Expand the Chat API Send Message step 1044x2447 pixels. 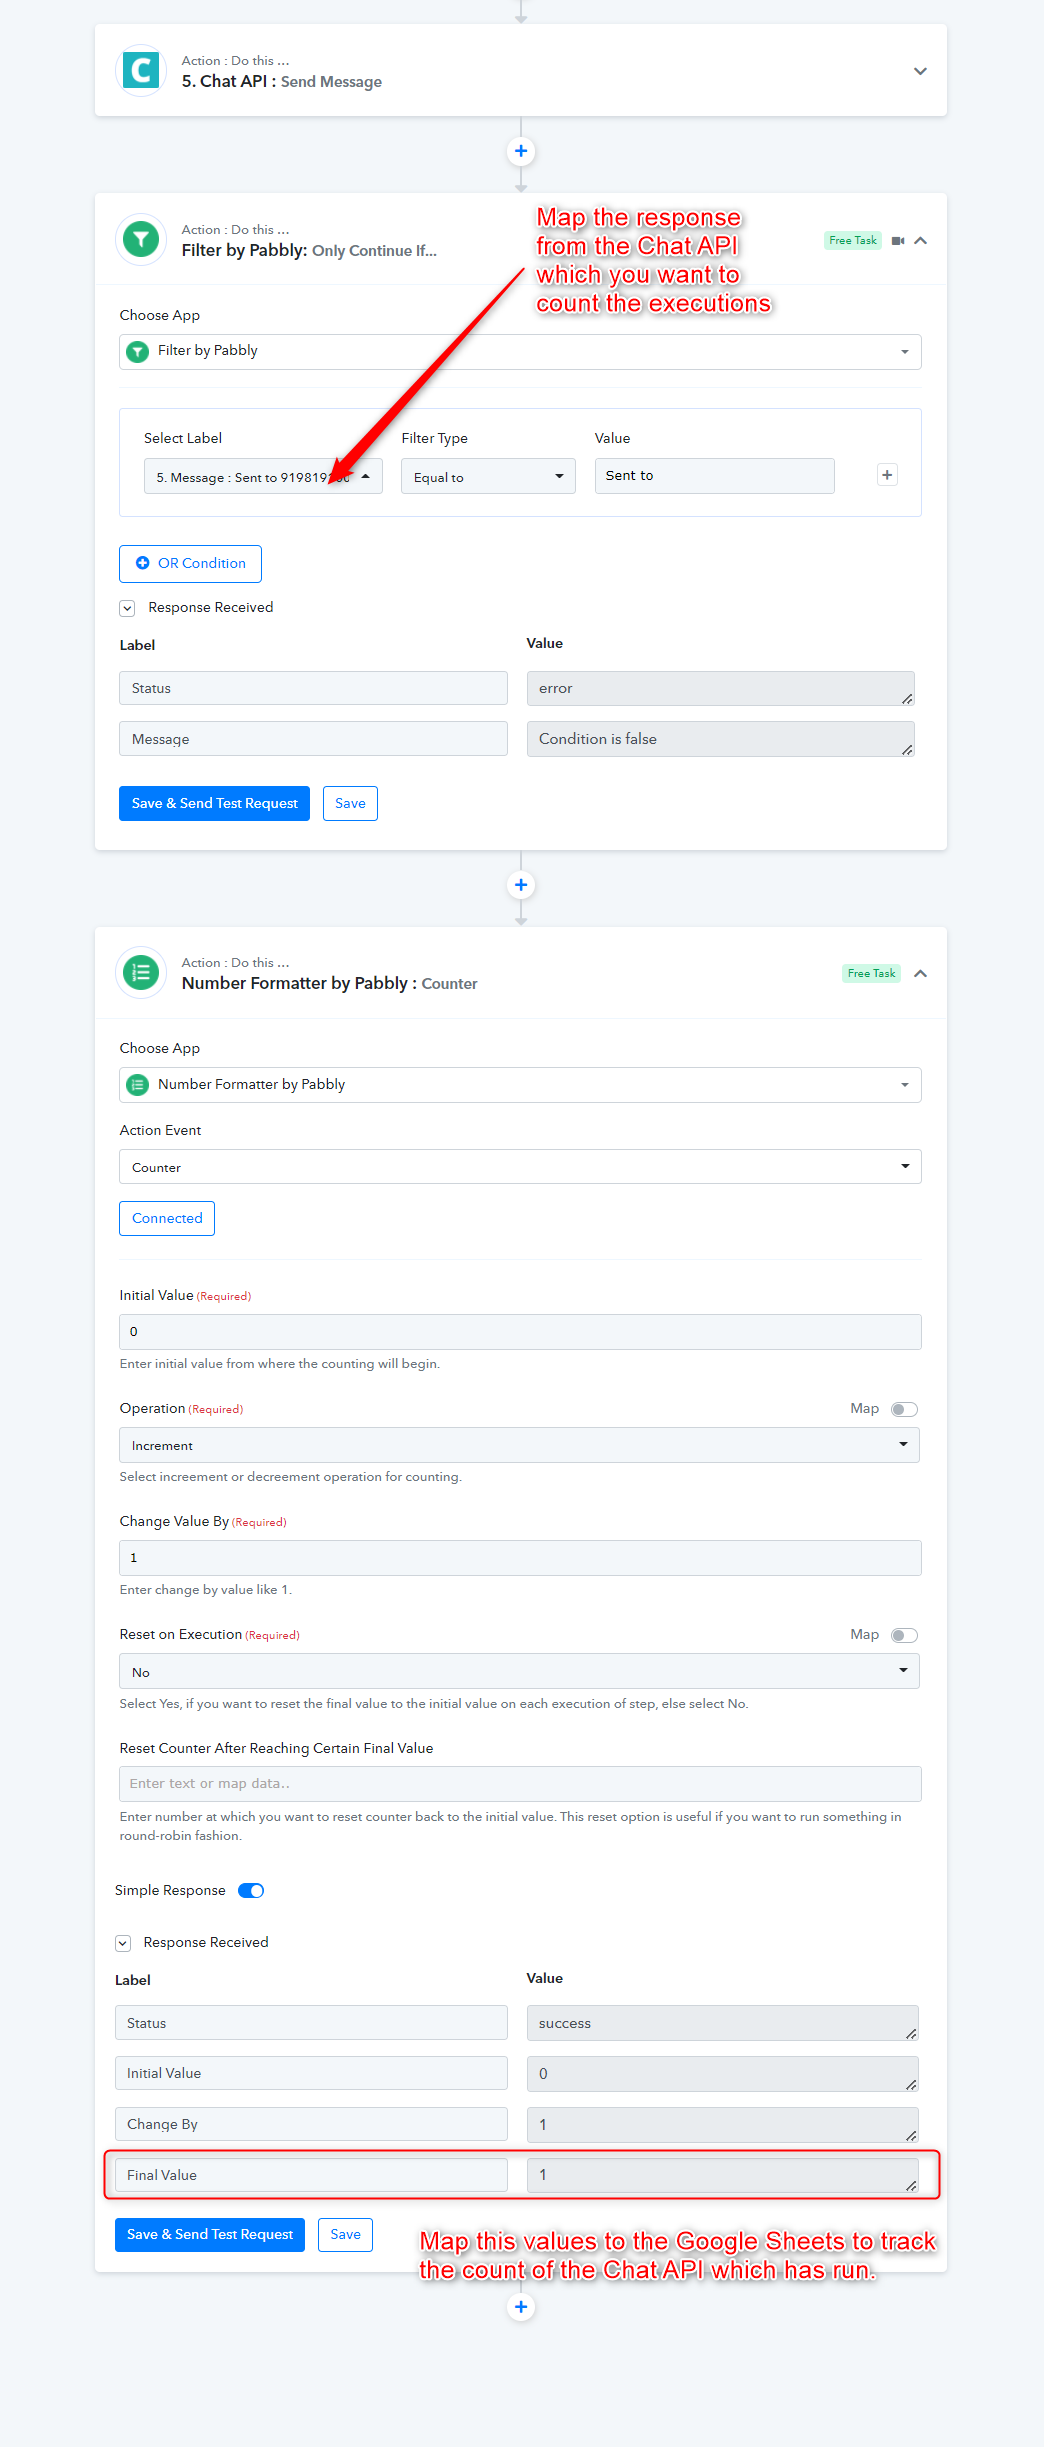click(920, 71)
